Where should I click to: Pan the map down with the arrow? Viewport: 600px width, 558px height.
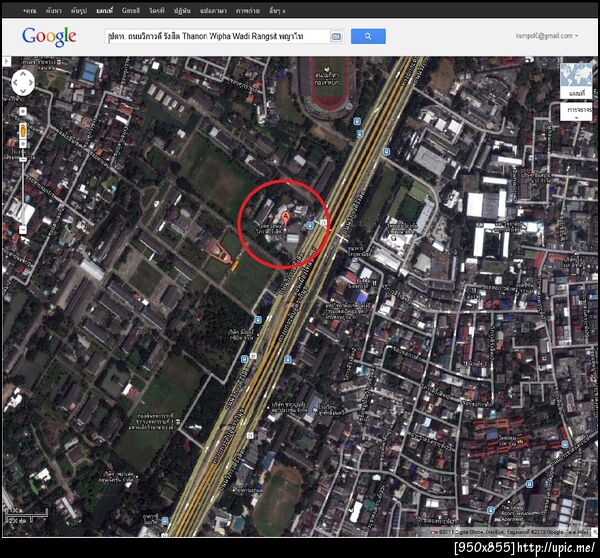tap(23, 91)
